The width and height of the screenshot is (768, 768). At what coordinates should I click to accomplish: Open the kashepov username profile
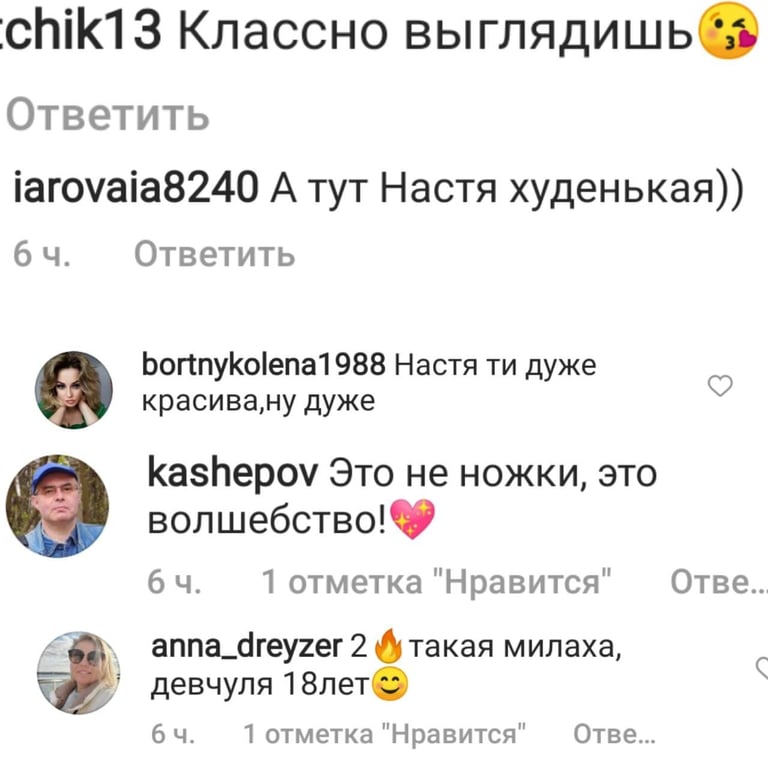click(233, 474)
